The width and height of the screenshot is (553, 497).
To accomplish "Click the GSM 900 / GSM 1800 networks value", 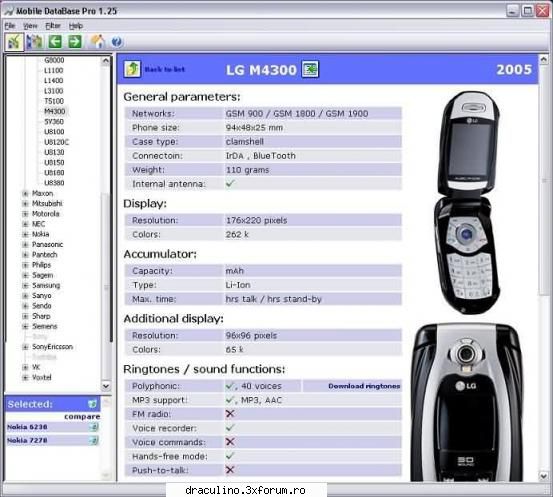I will click(297, 114).
